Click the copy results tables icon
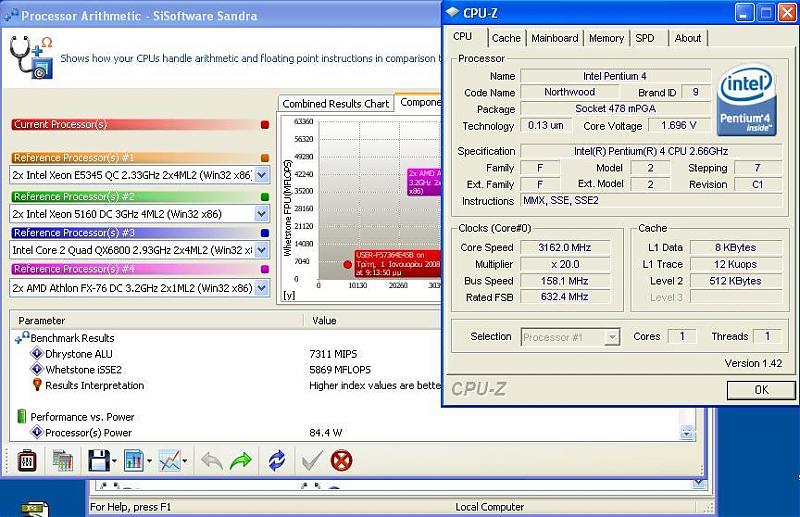The width and height of the screenshot is (800, 517). pos(62,461)
